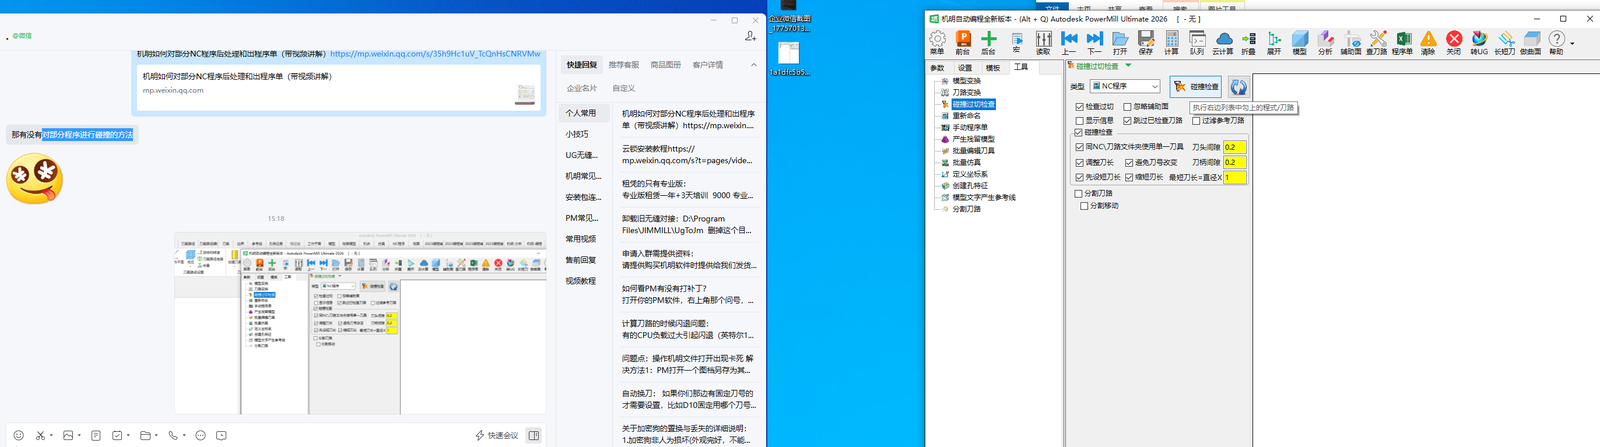This screenshot has height=447, width=1600.
Task: Open the 菜单 gear icon in PowerMill toolbar
Action: 937,41
